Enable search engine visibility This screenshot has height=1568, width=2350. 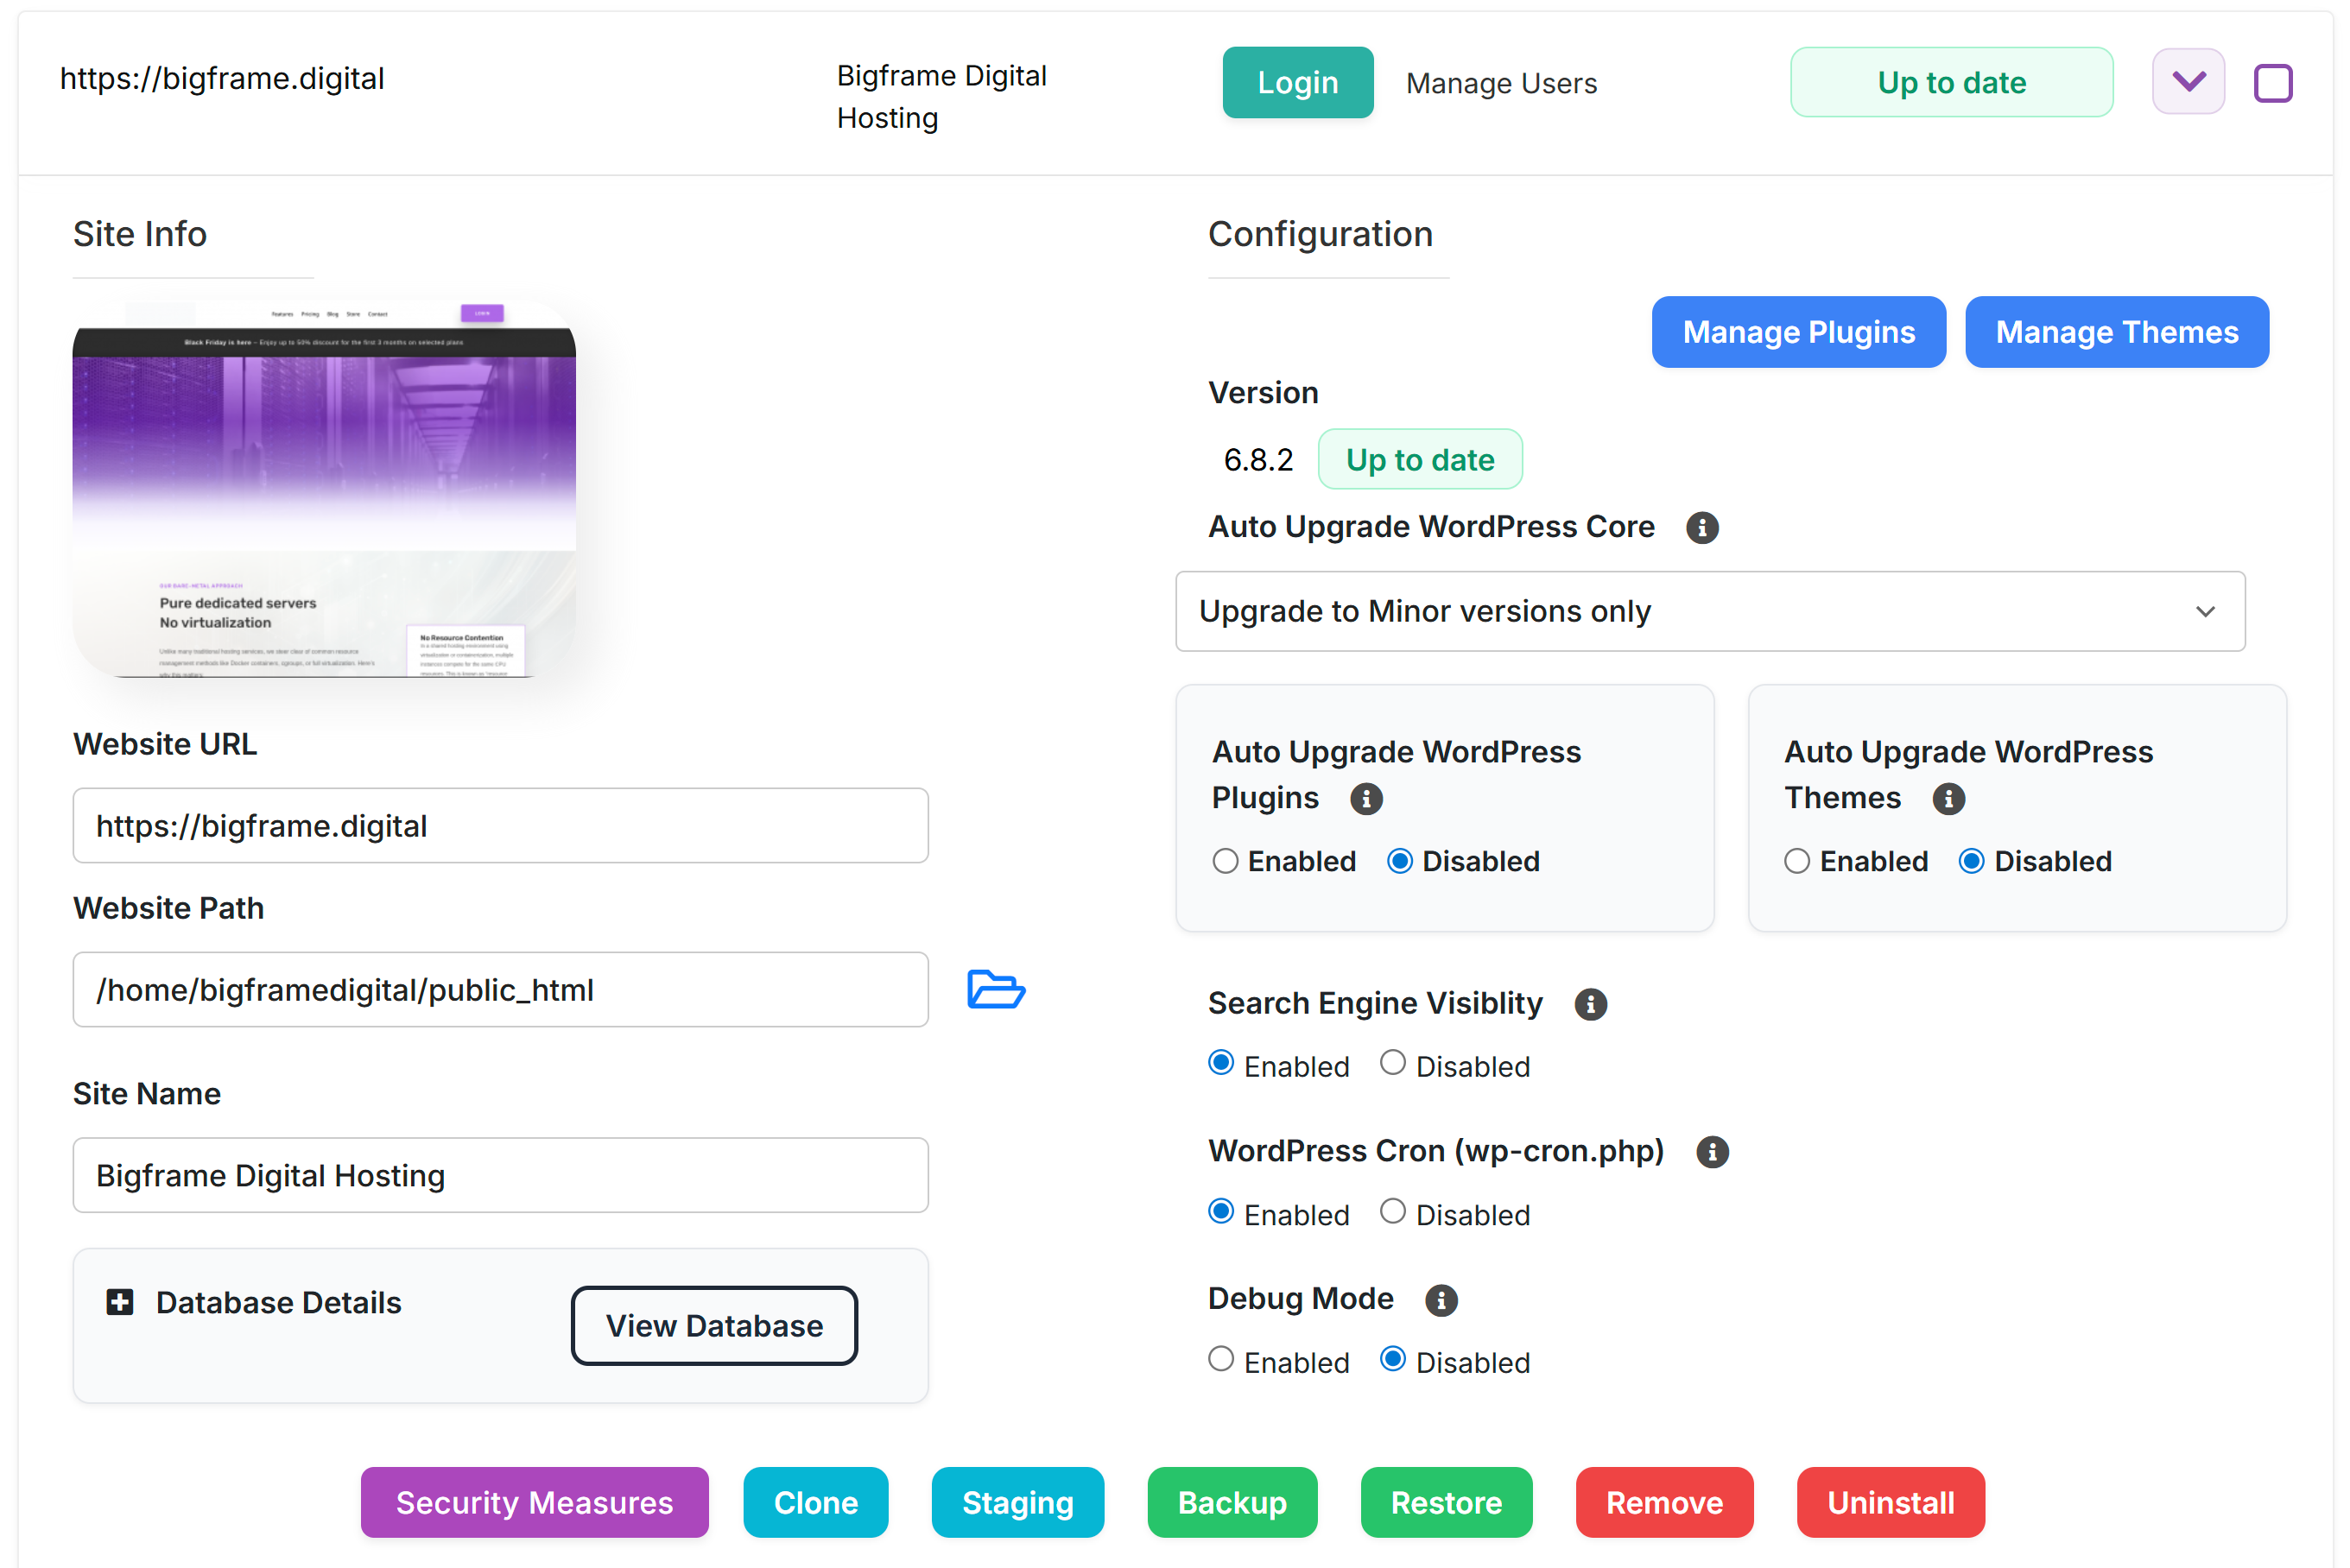(x=1221, y=1062)
